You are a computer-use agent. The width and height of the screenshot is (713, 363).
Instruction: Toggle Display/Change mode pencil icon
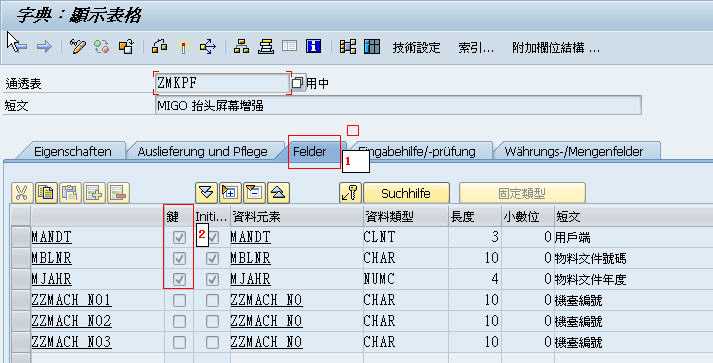tap(78, 46)
